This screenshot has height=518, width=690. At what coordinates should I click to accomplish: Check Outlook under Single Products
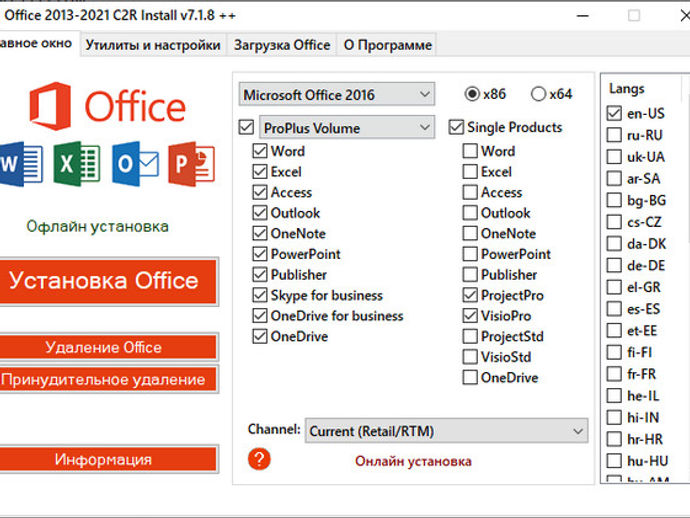[470, 213]
